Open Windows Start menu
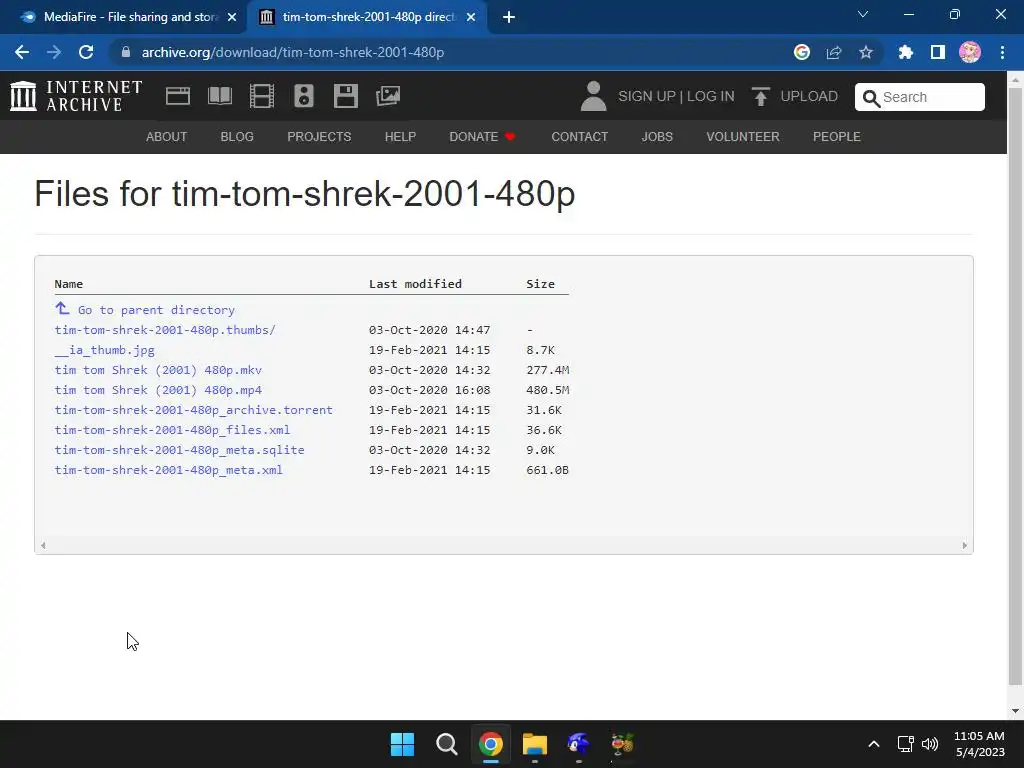This screenshot has width=1024, height=768. point(402,744)
